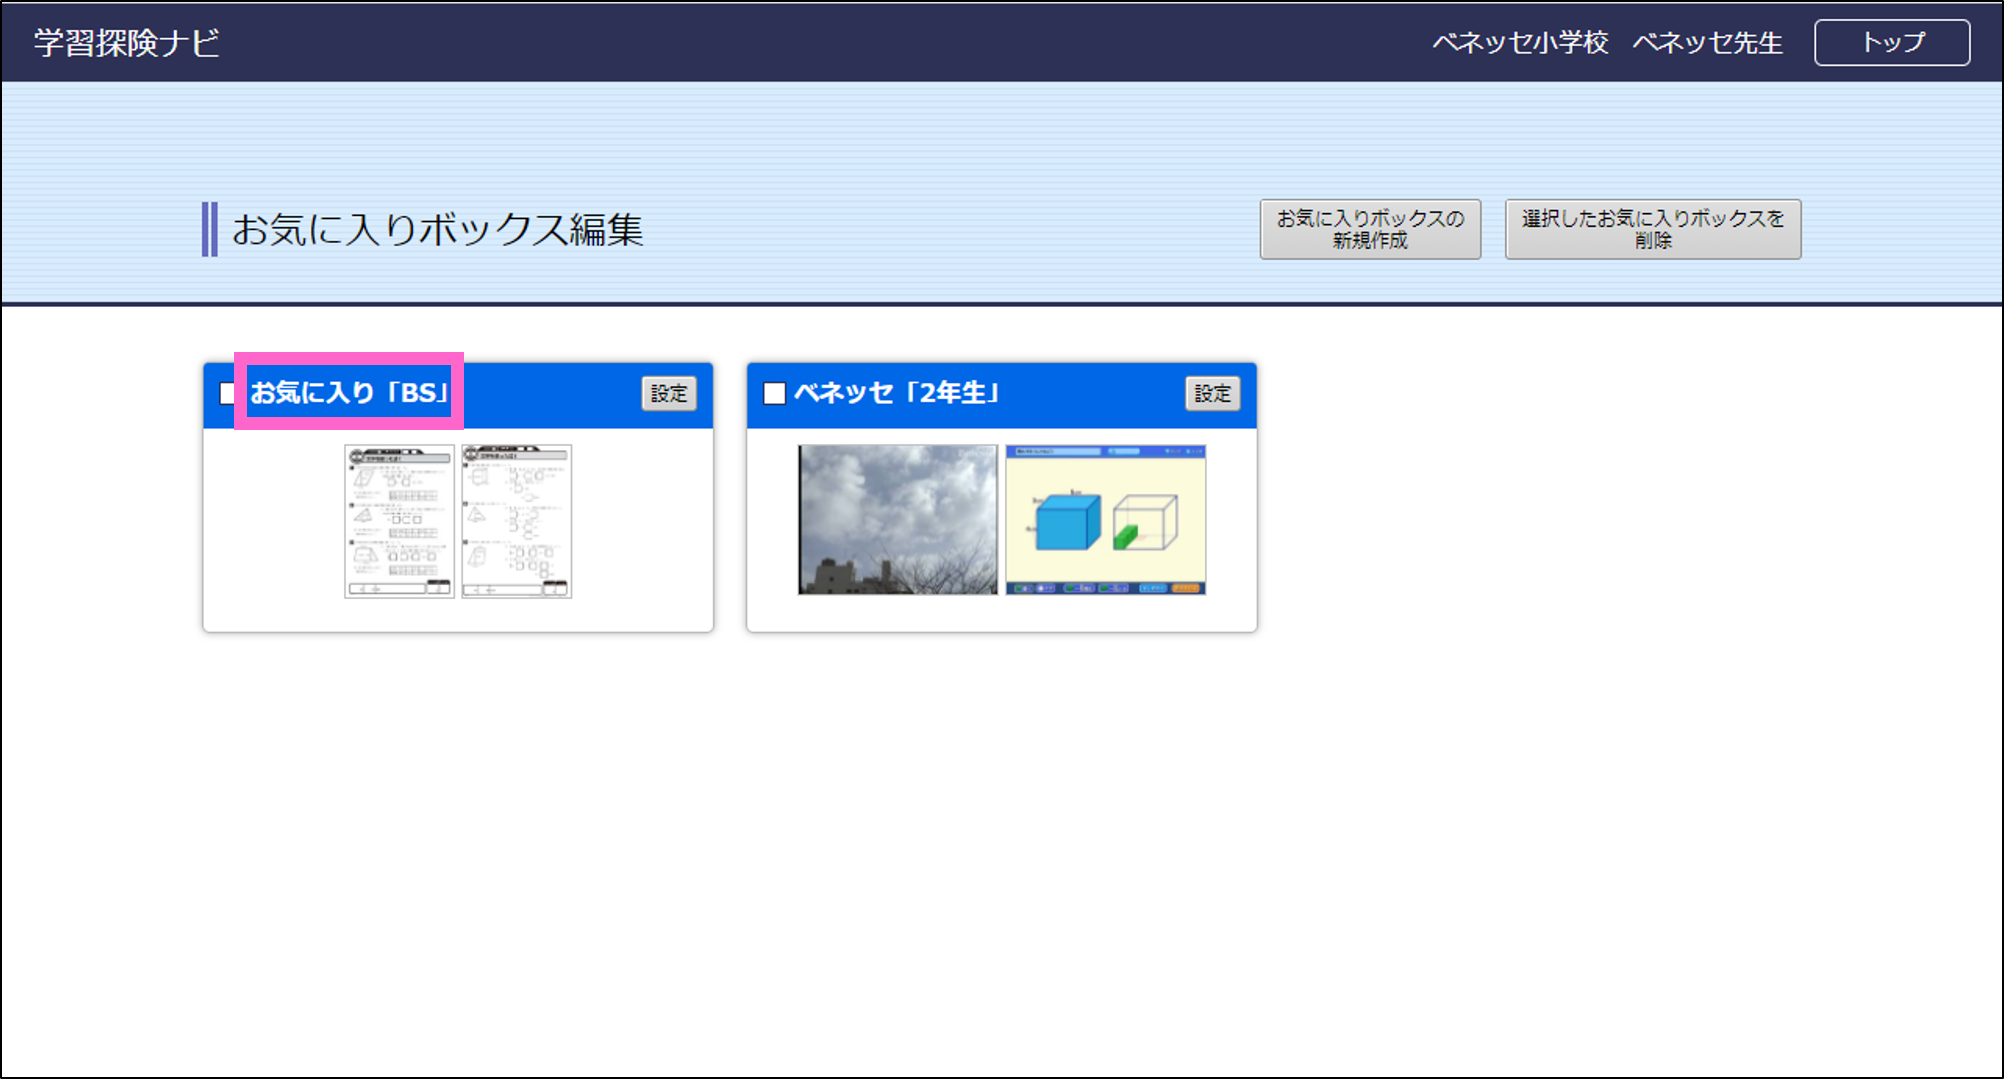2004x1079 pixels.
Task: Select the ベネッセ「2年生」box title
Action: click(x=897, y=393)
